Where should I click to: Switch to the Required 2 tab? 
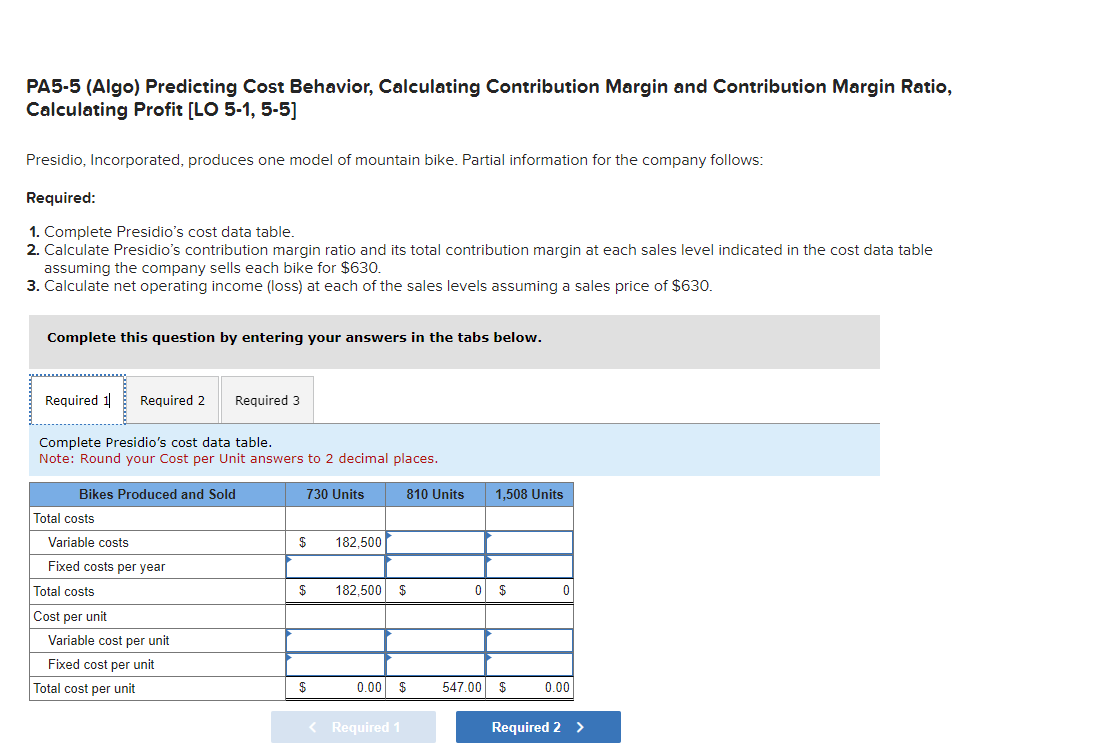(171, 399)
